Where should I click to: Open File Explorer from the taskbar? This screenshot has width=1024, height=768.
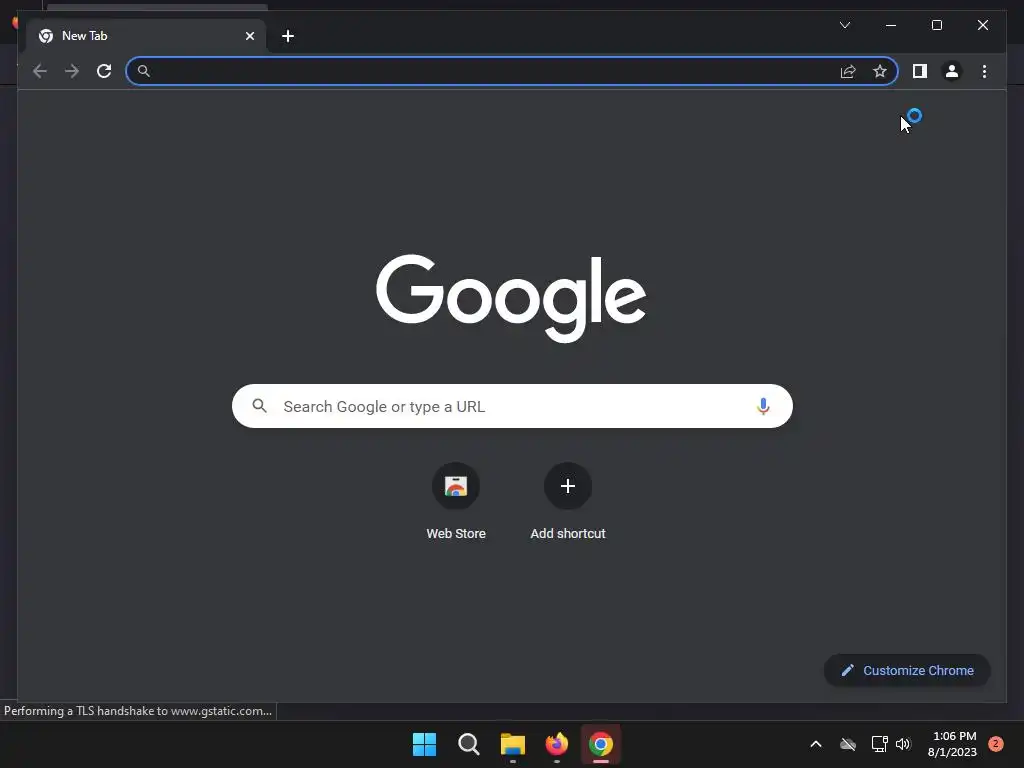513,744
